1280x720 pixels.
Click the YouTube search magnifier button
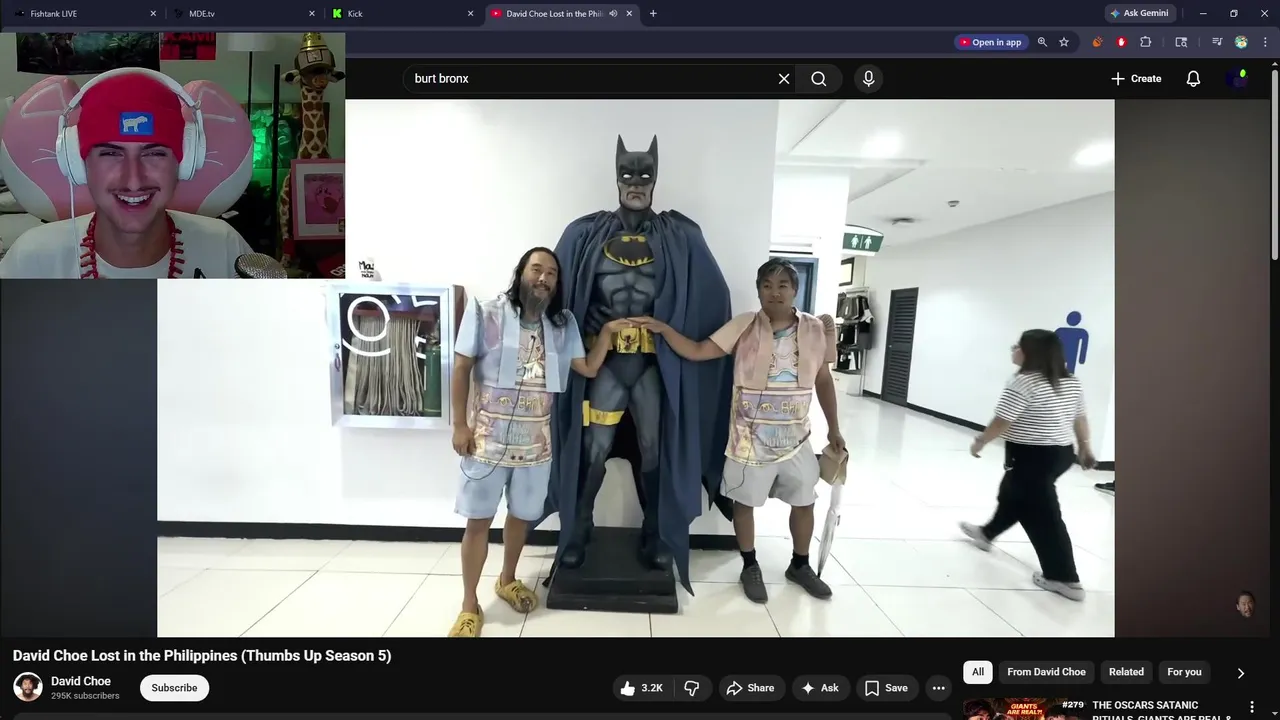(x=819, y=79)
